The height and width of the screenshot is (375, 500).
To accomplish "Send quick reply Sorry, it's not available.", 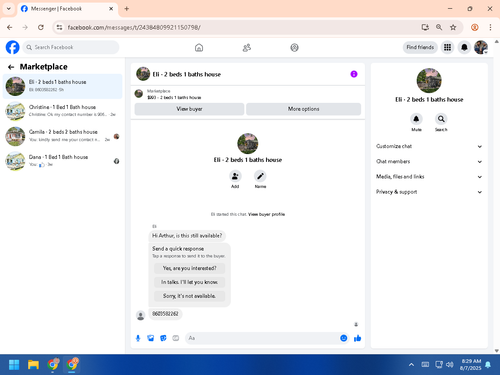I will (189, 296).
